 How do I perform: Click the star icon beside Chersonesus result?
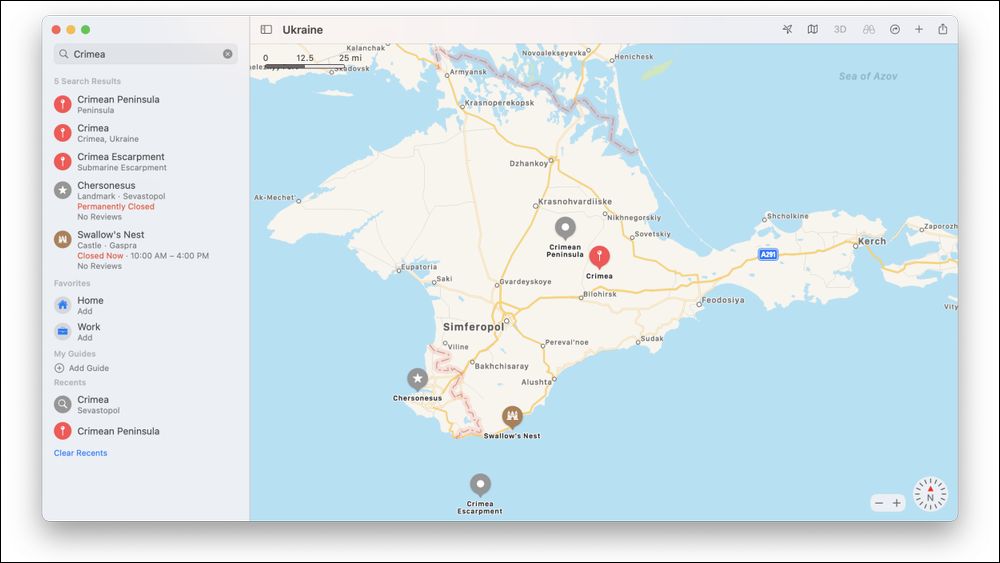(x=62, y=190)
